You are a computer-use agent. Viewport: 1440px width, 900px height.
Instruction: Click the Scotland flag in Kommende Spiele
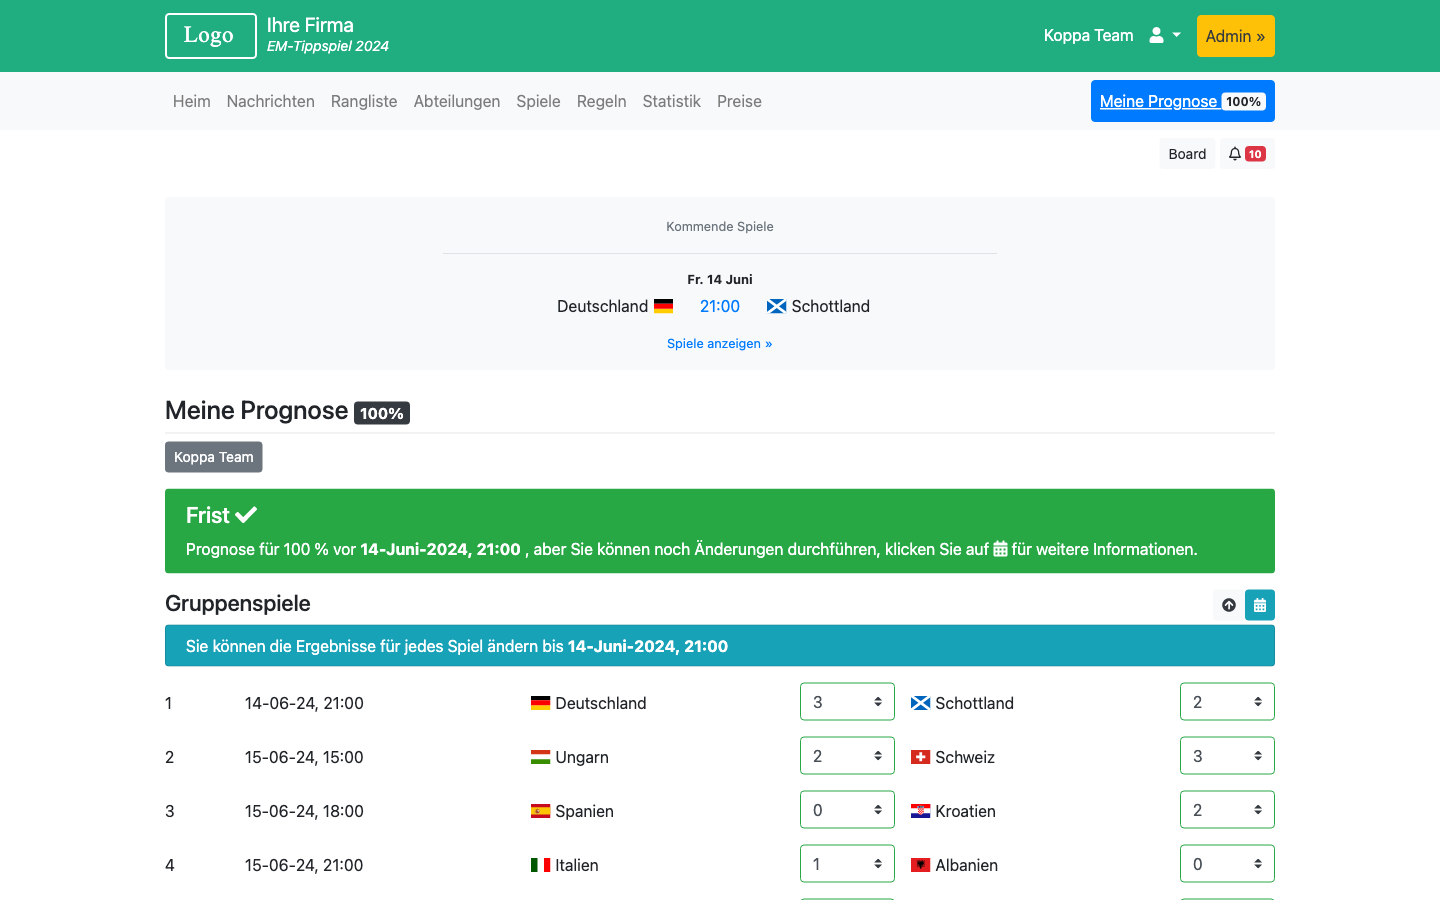pyautogui.click(x=776, y=306)
